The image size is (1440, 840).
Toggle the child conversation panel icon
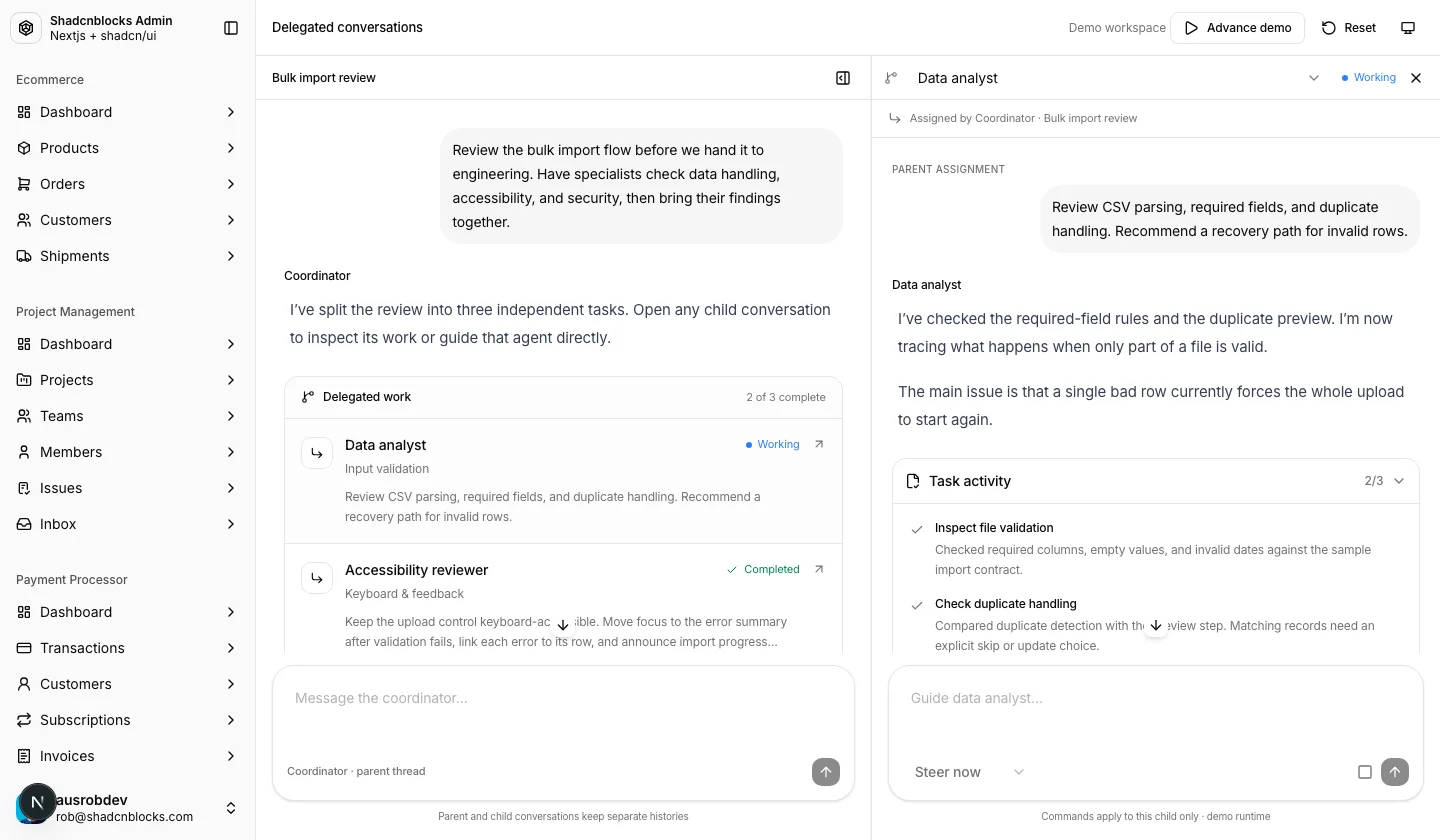pos(843,78)
